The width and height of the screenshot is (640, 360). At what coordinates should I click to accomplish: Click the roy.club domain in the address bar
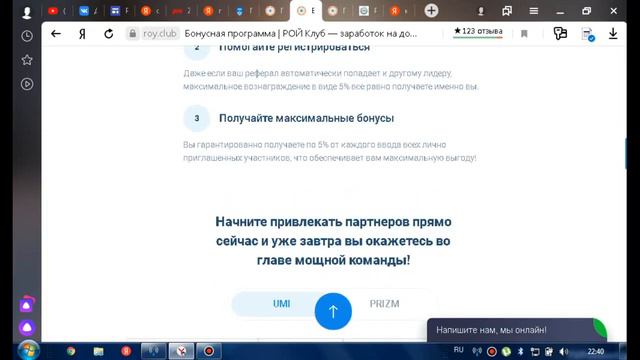[160, 33]
